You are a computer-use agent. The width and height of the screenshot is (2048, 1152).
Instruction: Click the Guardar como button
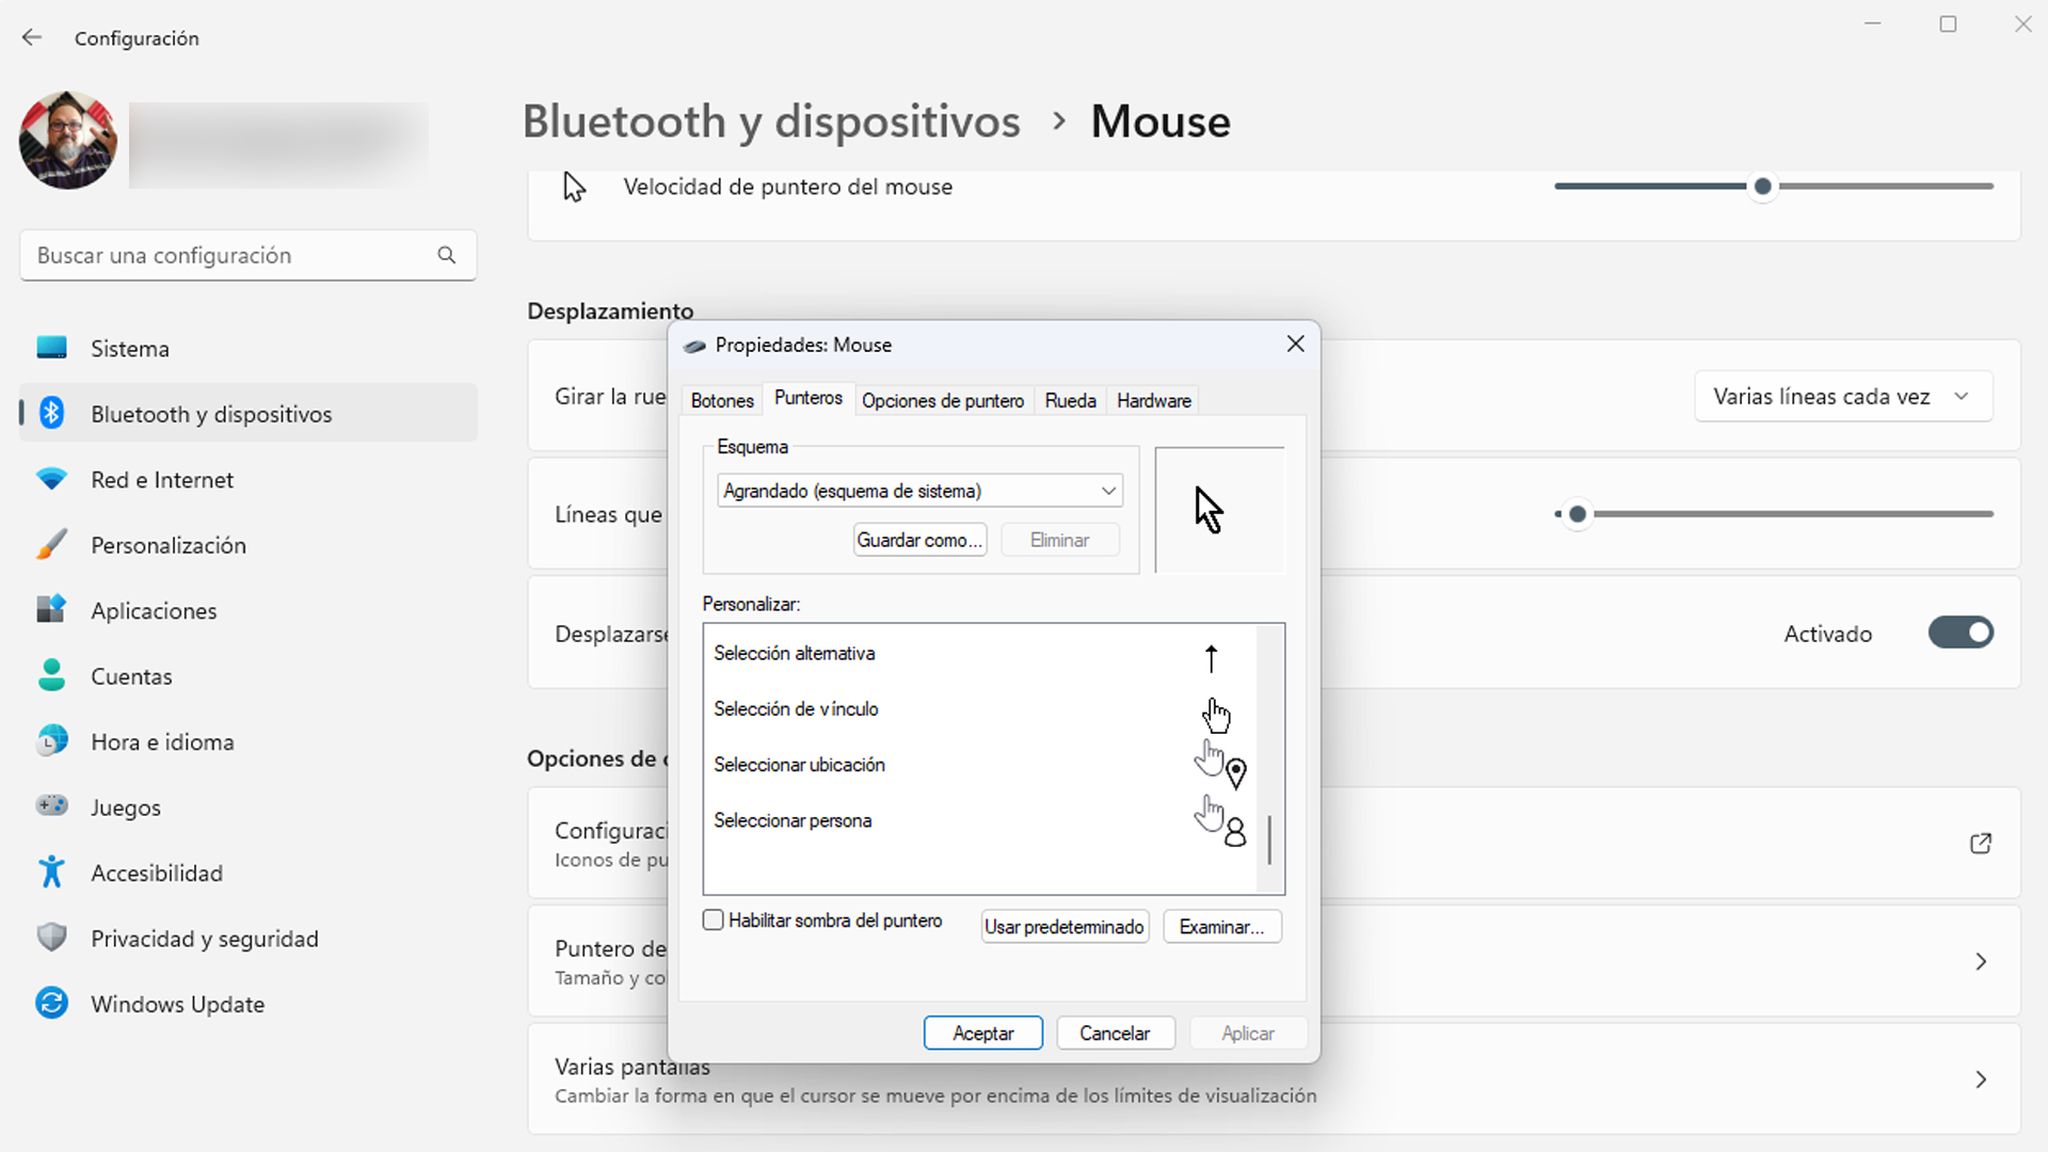pos(919,539)
